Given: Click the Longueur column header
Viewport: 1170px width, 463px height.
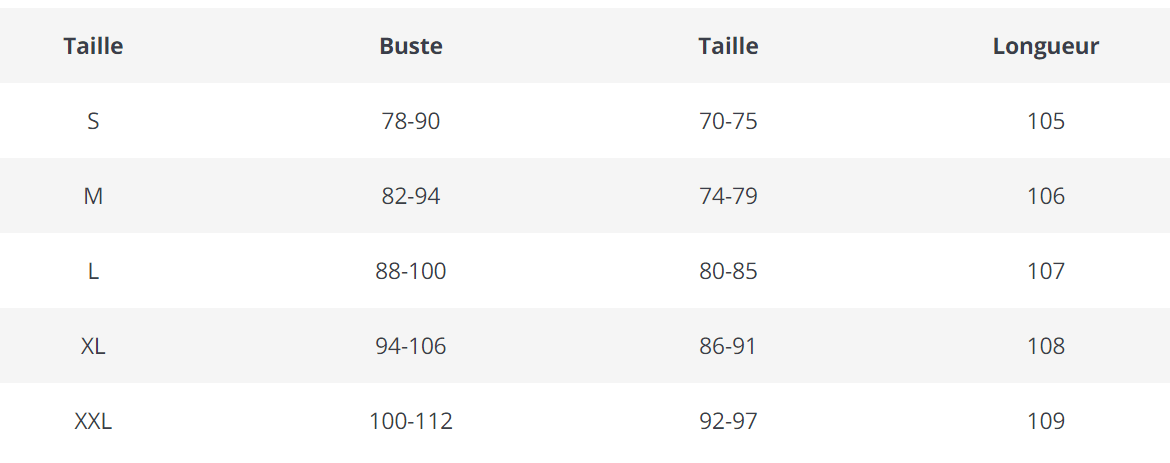Looking at the screenshot, I should coord(1045,46).
